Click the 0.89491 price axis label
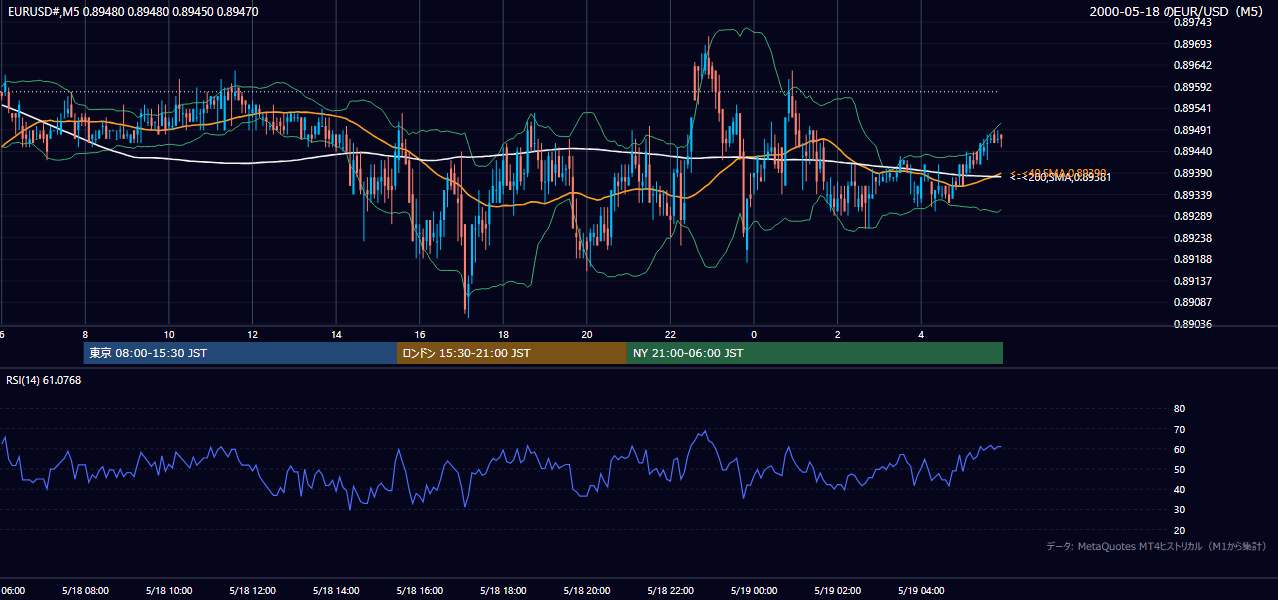This screenshot has height=600, width=1278. click(1191, 130)
